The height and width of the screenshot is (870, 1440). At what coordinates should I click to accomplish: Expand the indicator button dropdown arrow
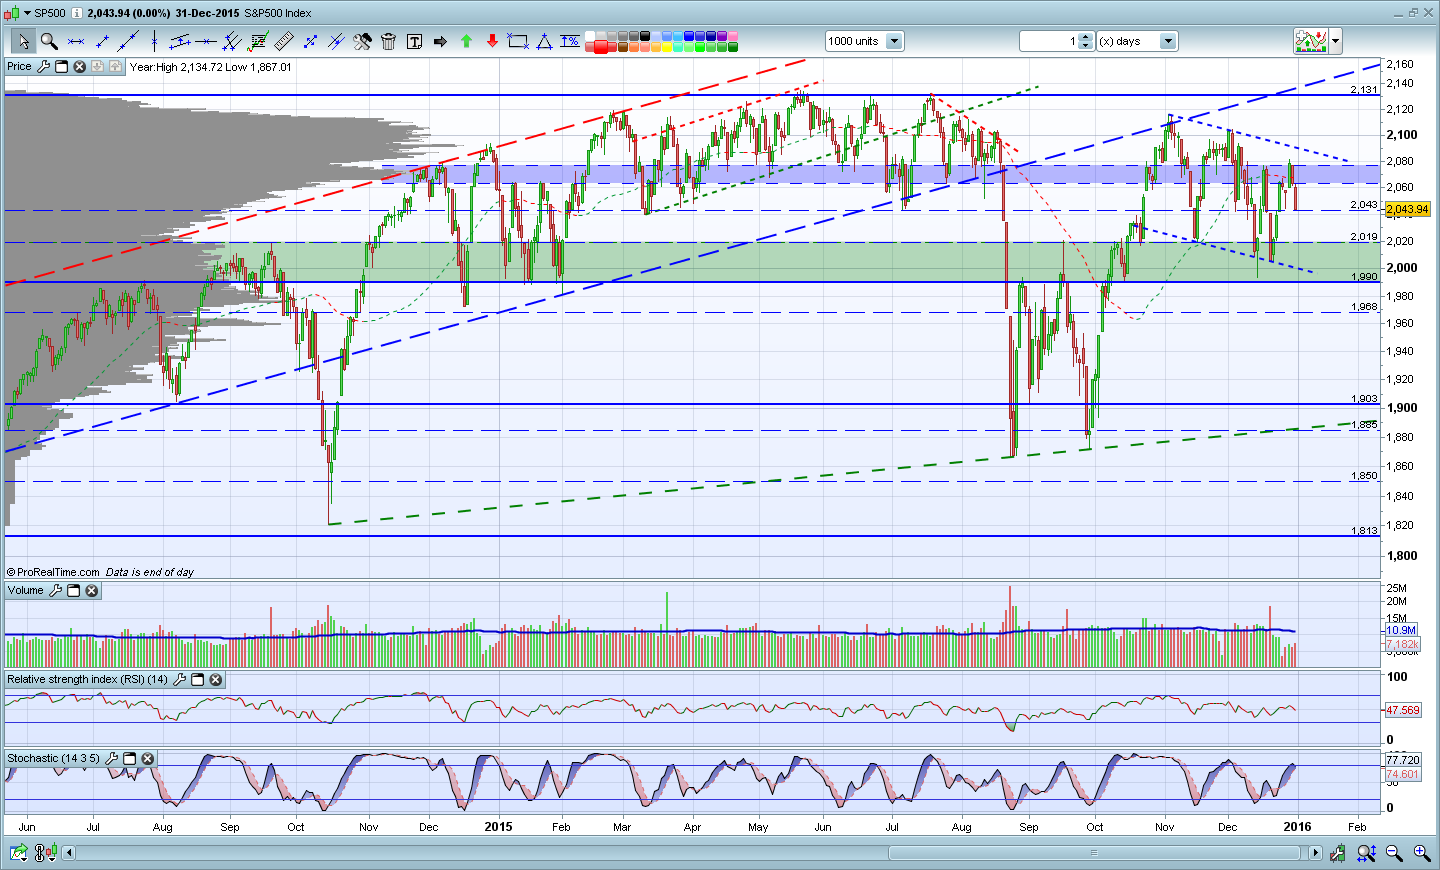click(1335, 41)
